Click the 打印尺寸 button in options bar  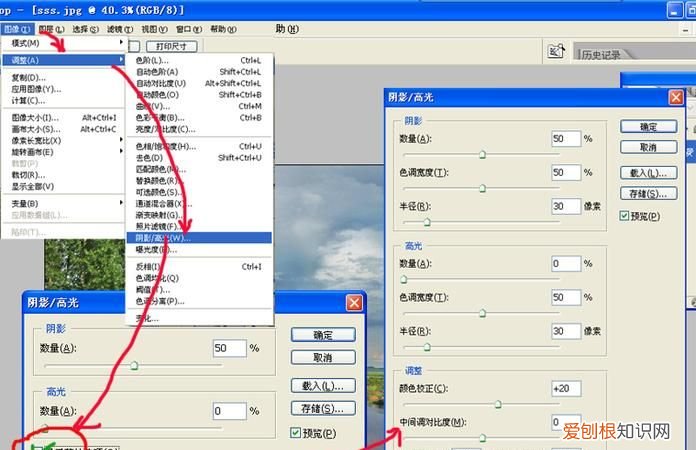(171, 46)
